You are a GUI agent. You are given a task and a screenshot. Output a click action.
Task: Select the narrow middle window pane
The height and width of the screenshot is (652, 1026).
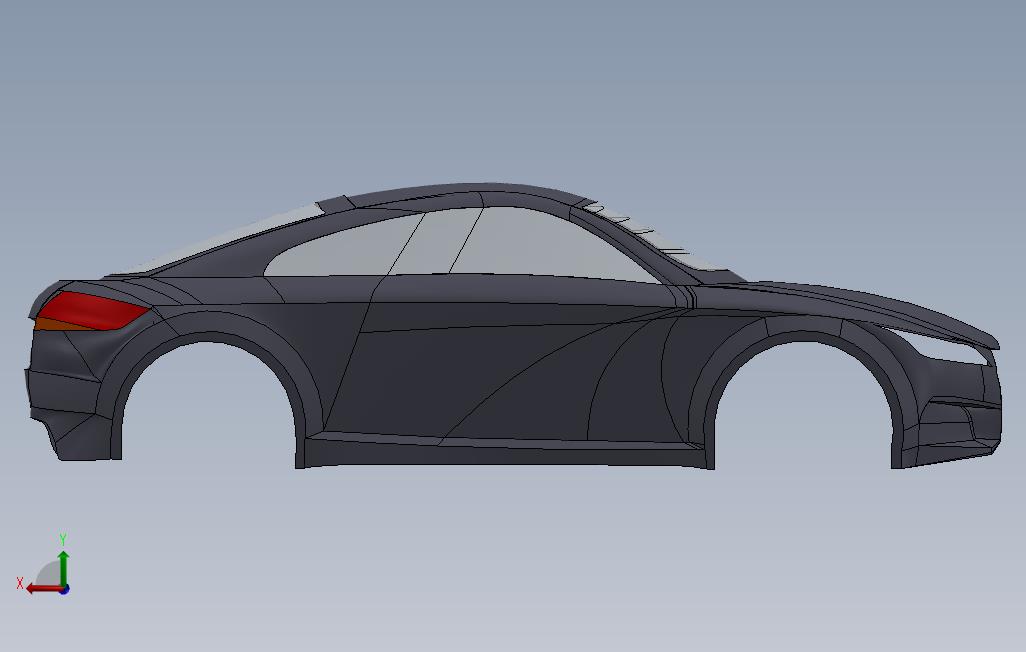pyautogui.click(x=435, y=242)
